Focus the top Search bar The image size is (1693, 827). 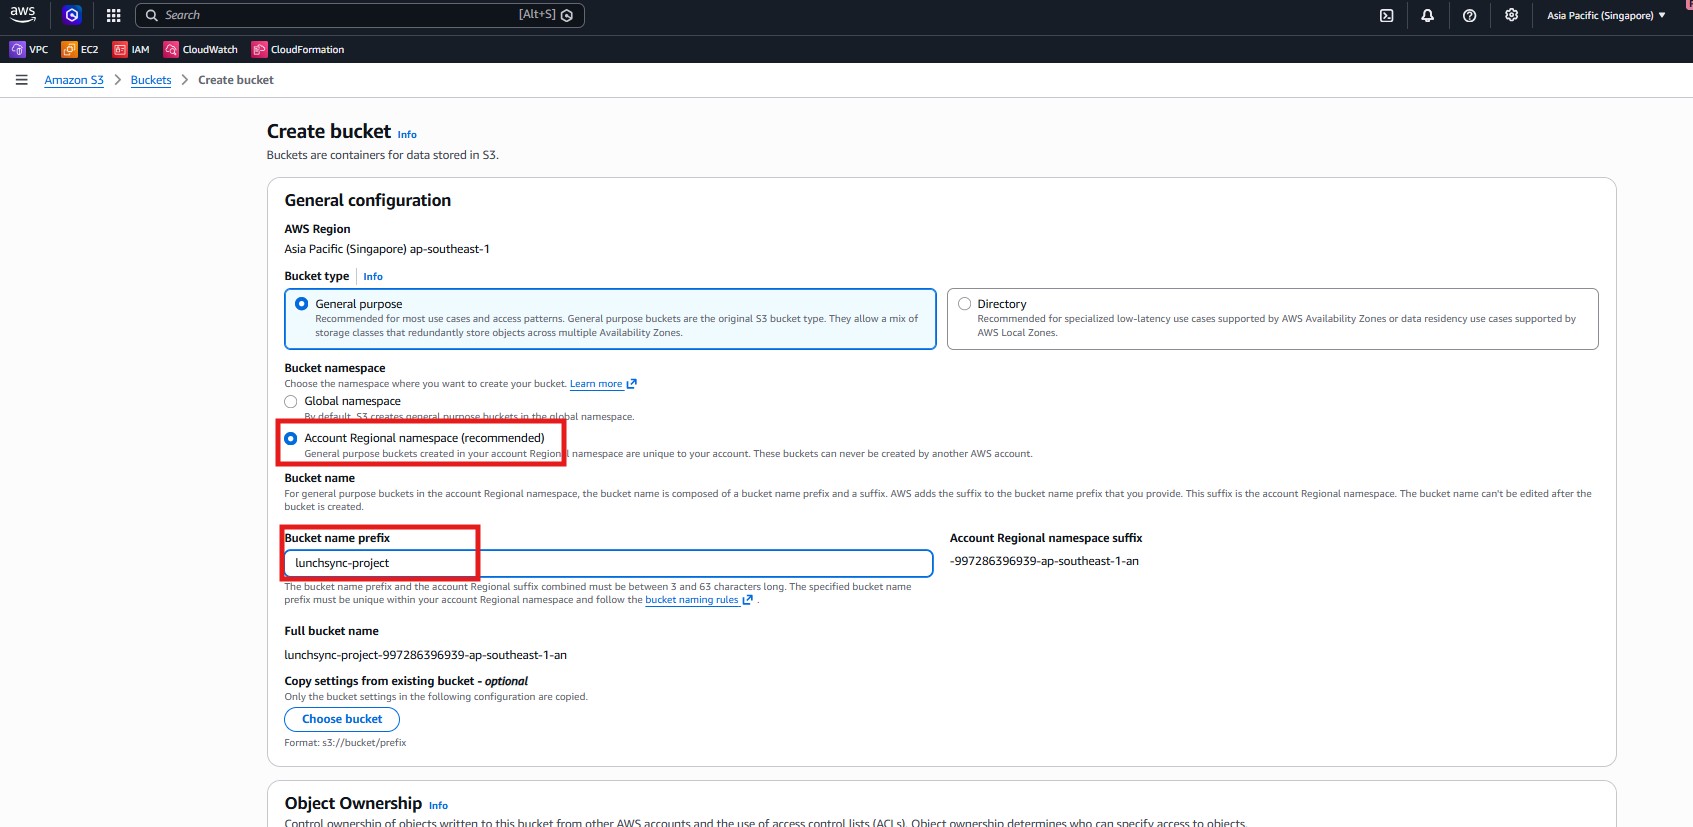pos(340,15)
